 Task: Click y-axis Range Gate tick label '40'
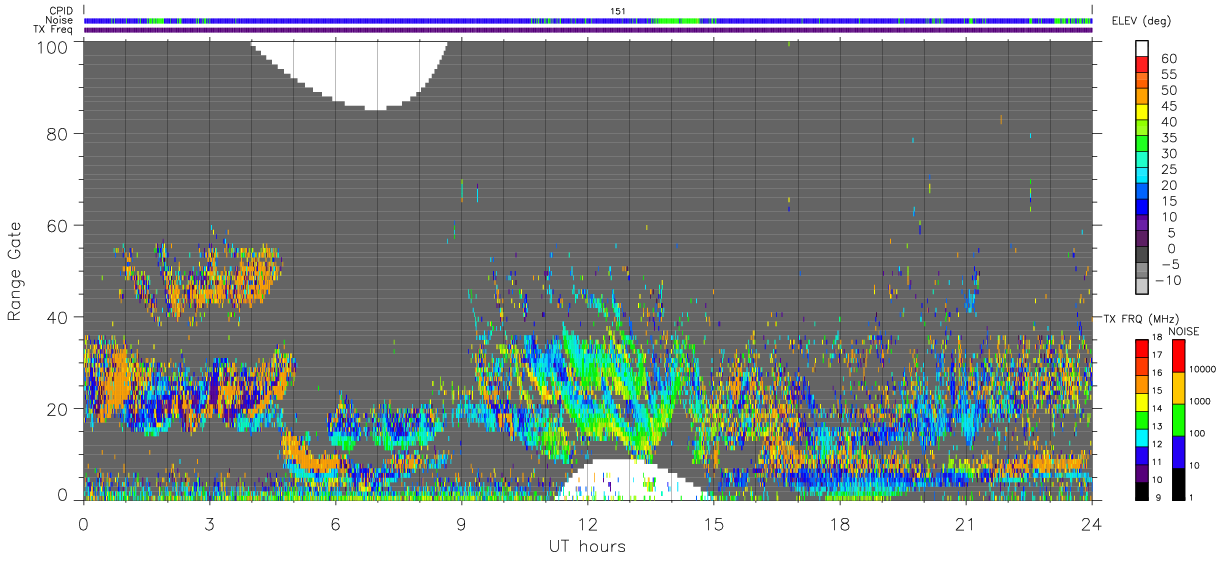pyautogui.click(x=57, y=317)
